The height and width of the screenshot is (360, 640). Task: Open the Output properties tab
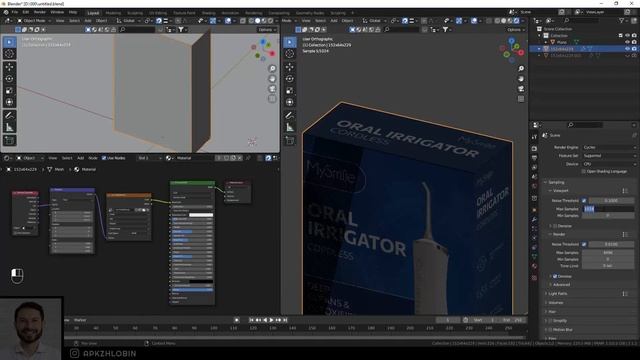tap(534, 158)
